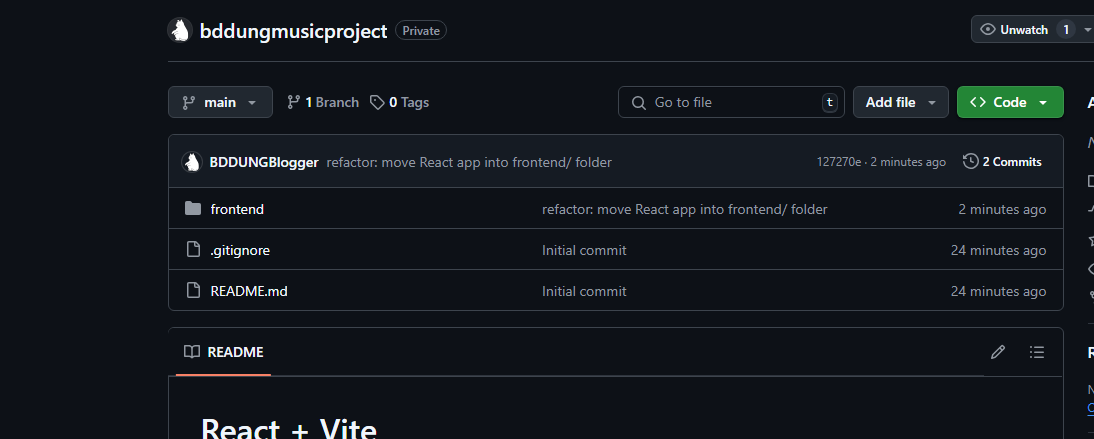Open the BDDUNGBlogger author link
1094x439 pixels.
[264, 163]
